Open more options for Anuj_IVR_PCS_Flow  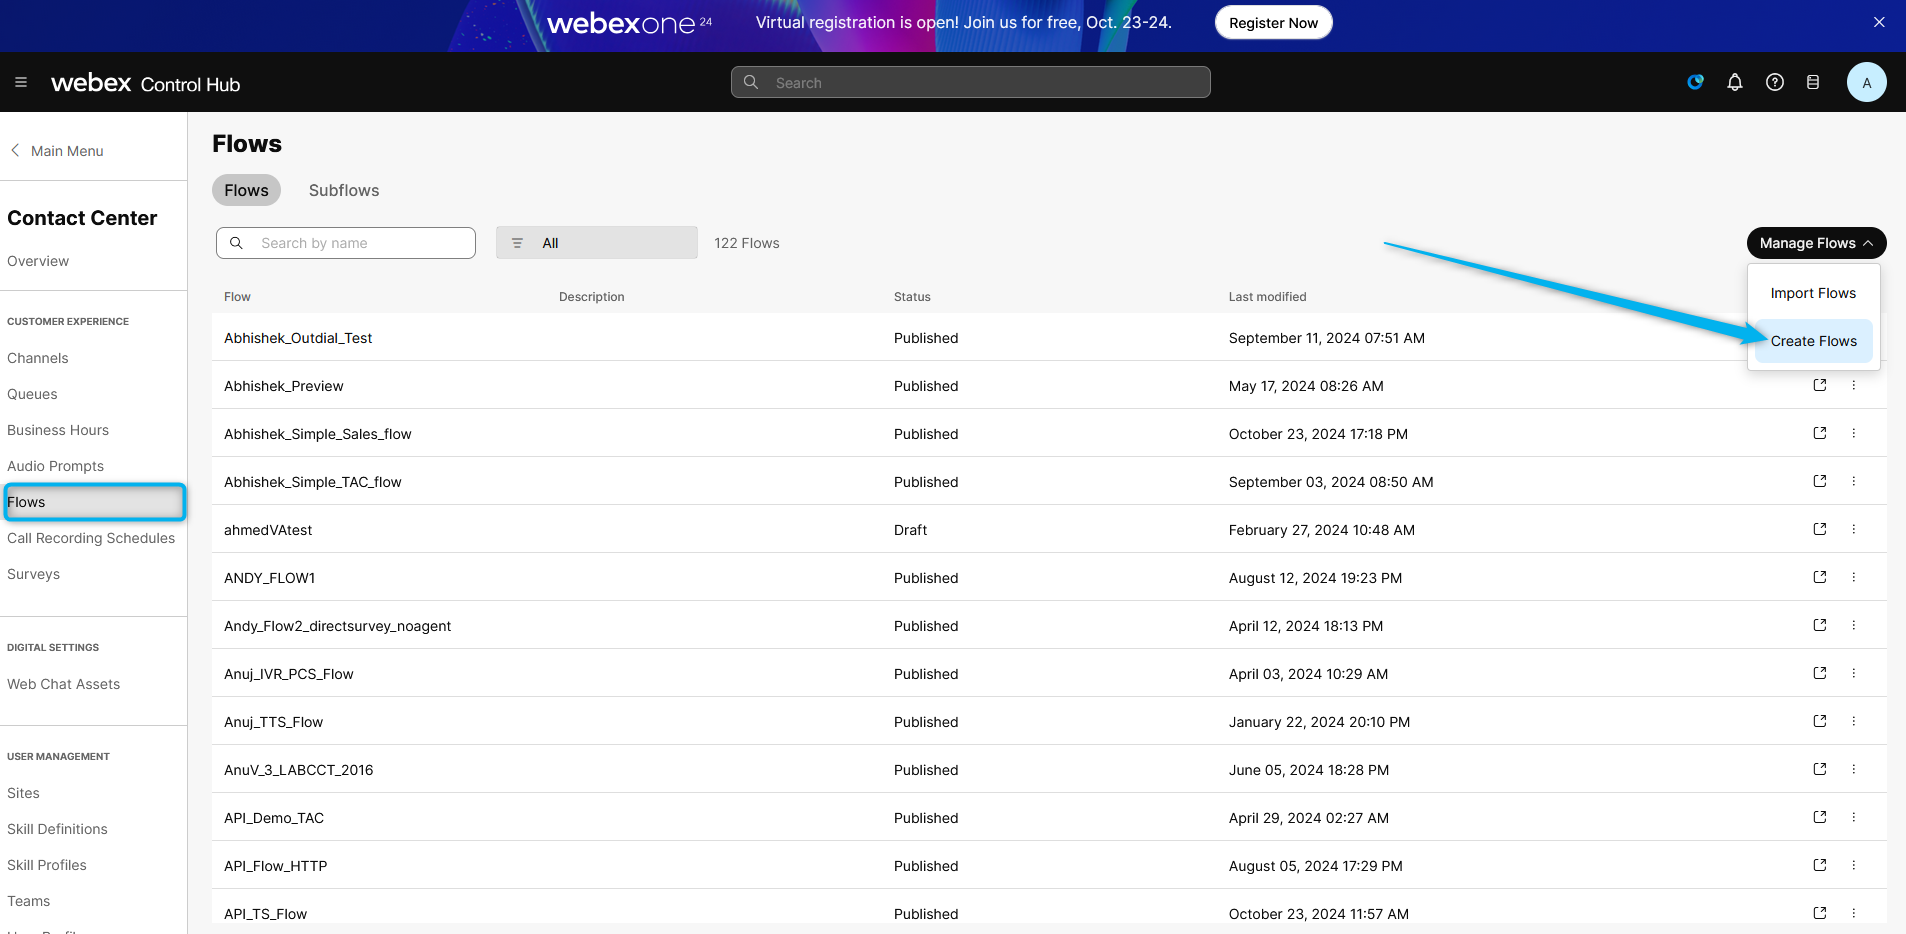pos(1853,673)
